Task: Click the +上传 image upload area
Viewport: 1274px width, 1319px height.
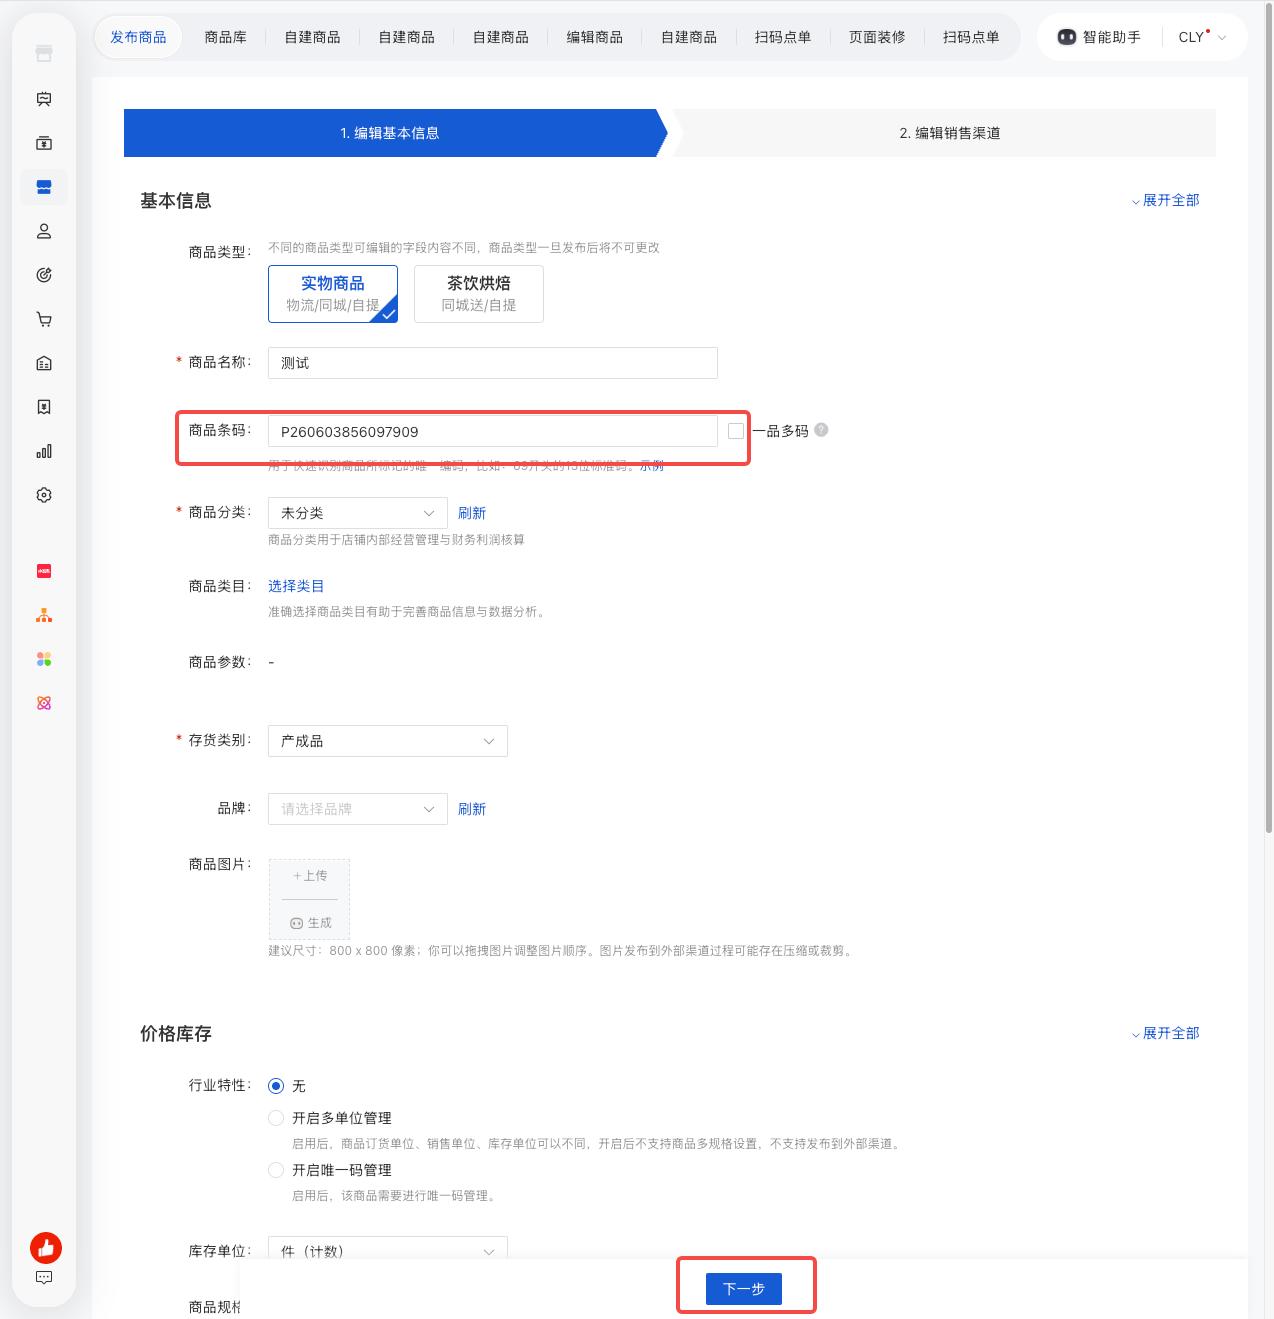Action: [310, 876]
